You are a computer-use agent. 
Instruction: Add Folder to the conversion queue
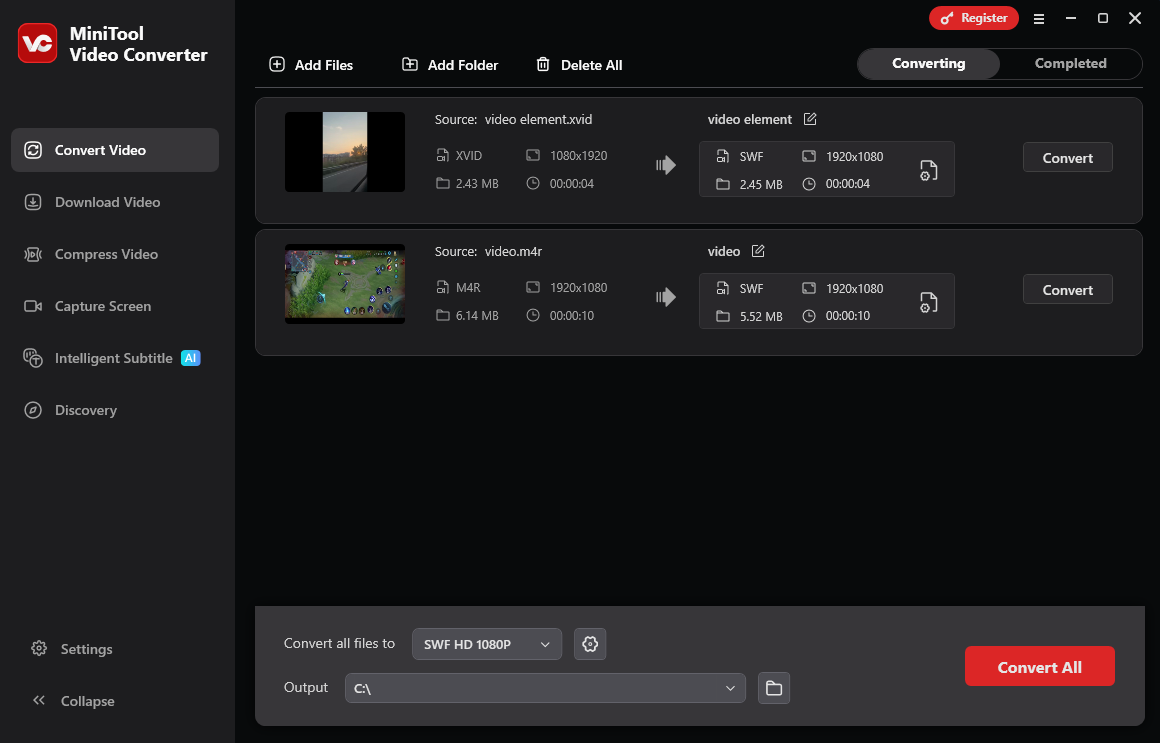(x=449, y=65)
